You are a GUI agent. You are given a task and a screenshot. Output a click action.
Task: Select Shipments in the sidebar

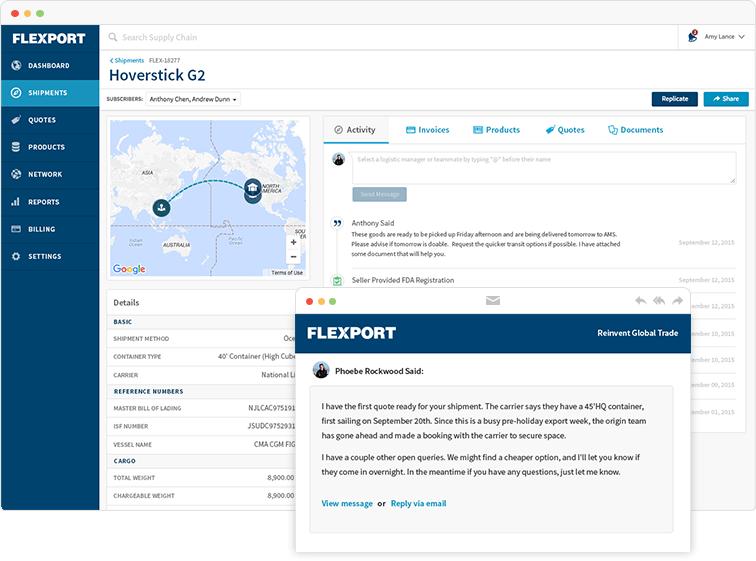point(50,93)
